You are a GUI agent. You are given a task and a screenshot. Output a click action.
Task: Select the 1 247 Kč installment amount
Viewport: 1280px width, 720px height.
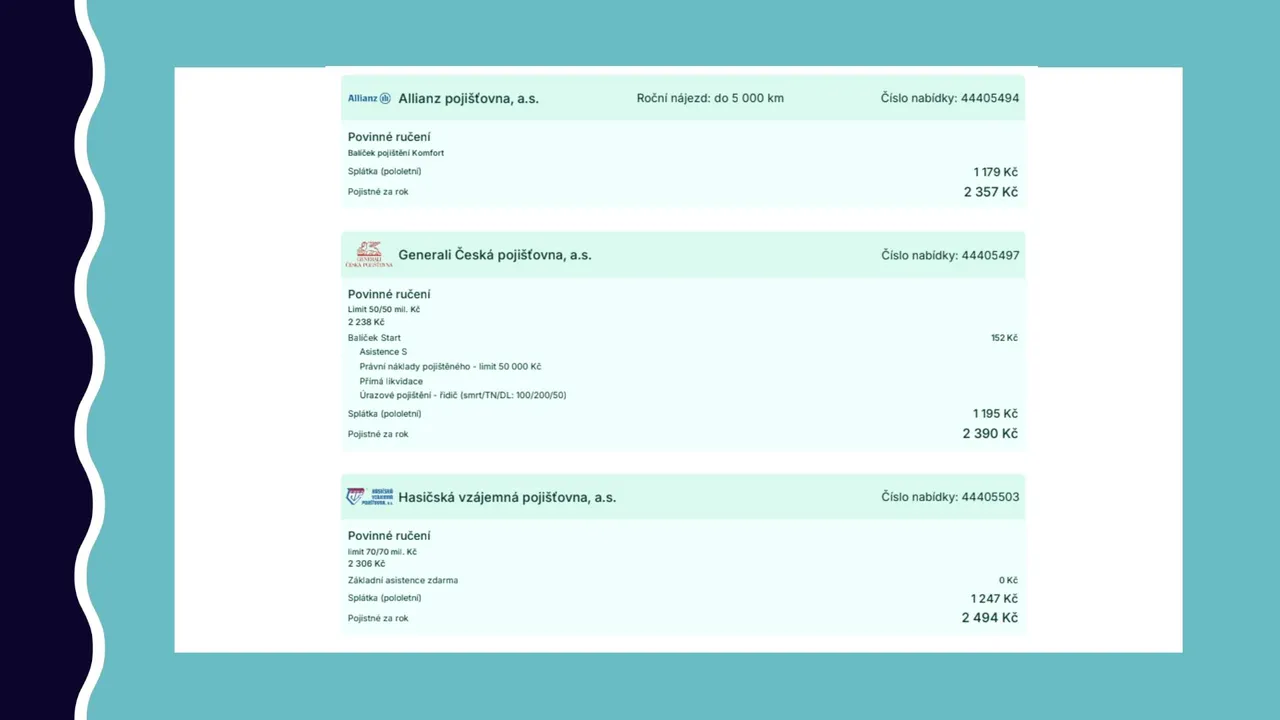[994, 599]
